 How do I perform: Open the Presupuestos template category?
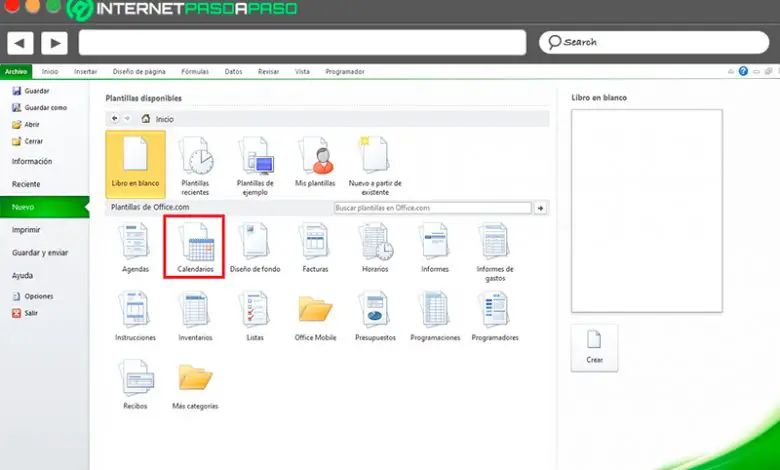tap(375, 316)
